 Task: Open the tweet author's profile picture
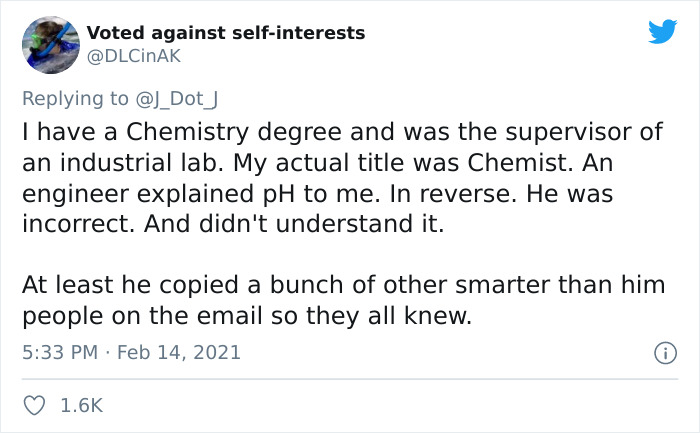[x=50, y=45]
